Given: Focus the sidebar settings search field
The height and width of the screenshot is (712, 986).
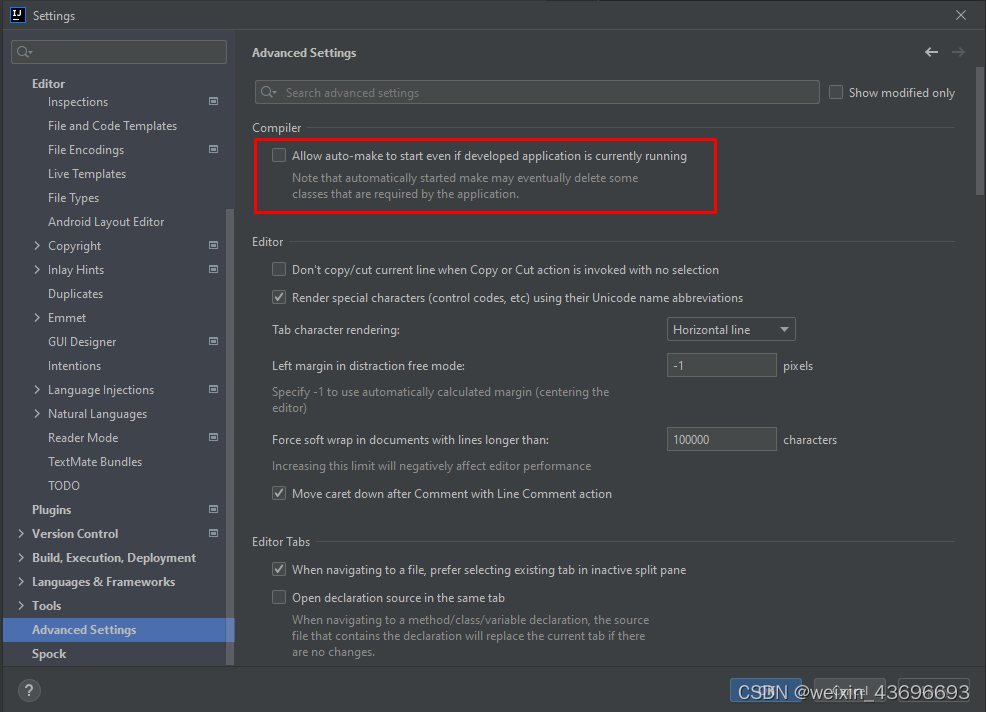Looking at the screenshot, I should [x=119, y=52].
